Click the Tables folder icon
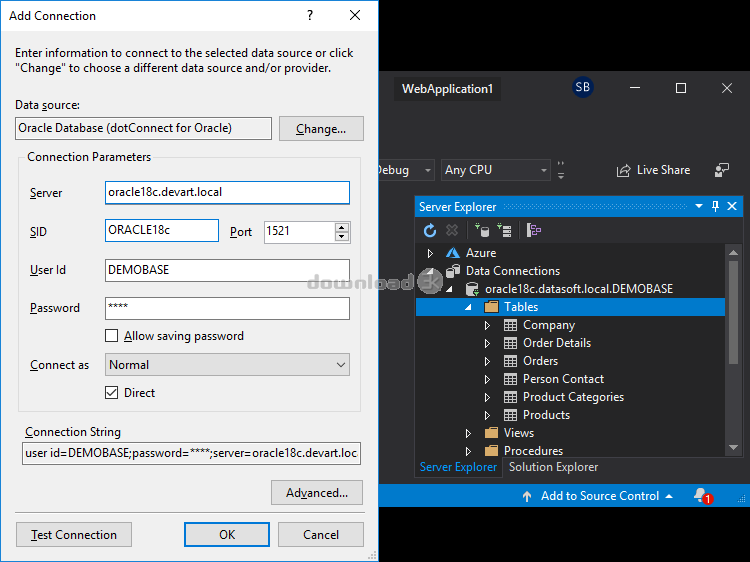This screenshot has width=750, height=562. [491, 307]
